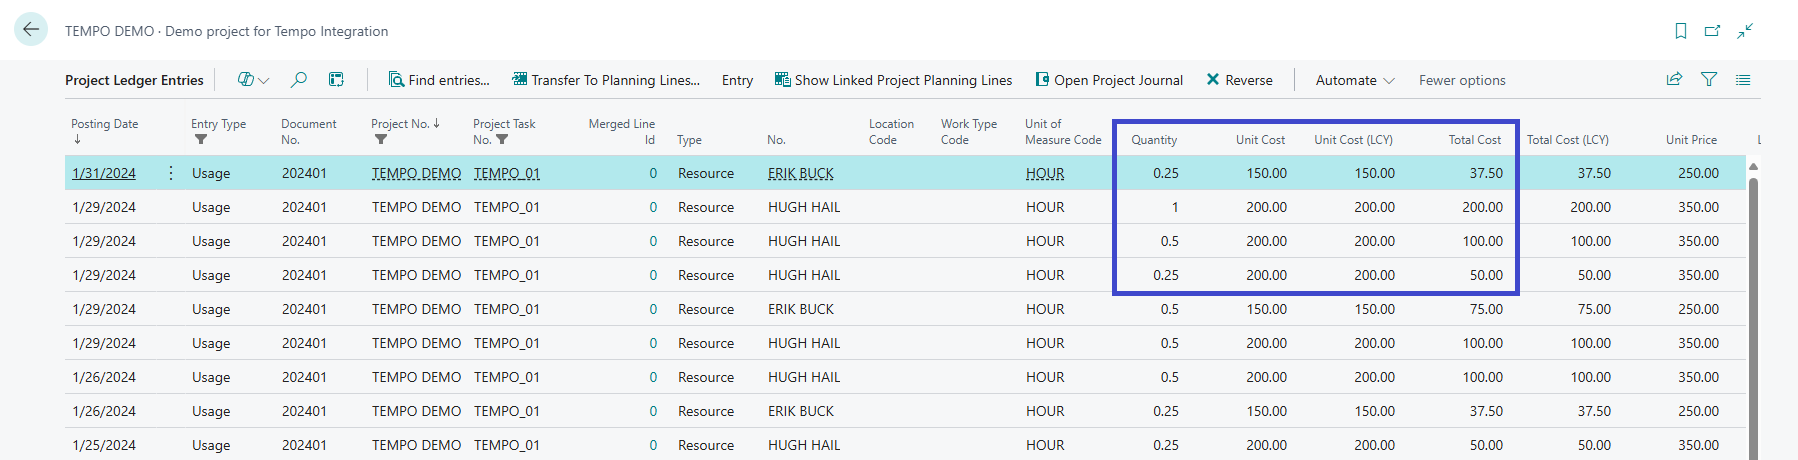Click Fewer options
This screenshot has height=460, width=1798.
click(x=1461, y=80)
